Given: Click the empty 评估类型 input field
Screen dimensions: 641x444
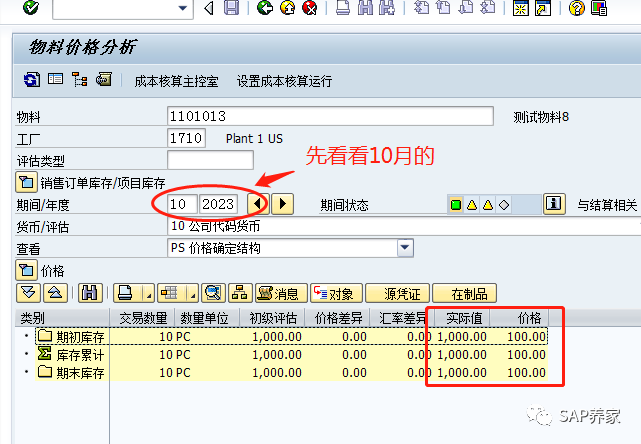Looking at the screenshot, I should [211, 160].
